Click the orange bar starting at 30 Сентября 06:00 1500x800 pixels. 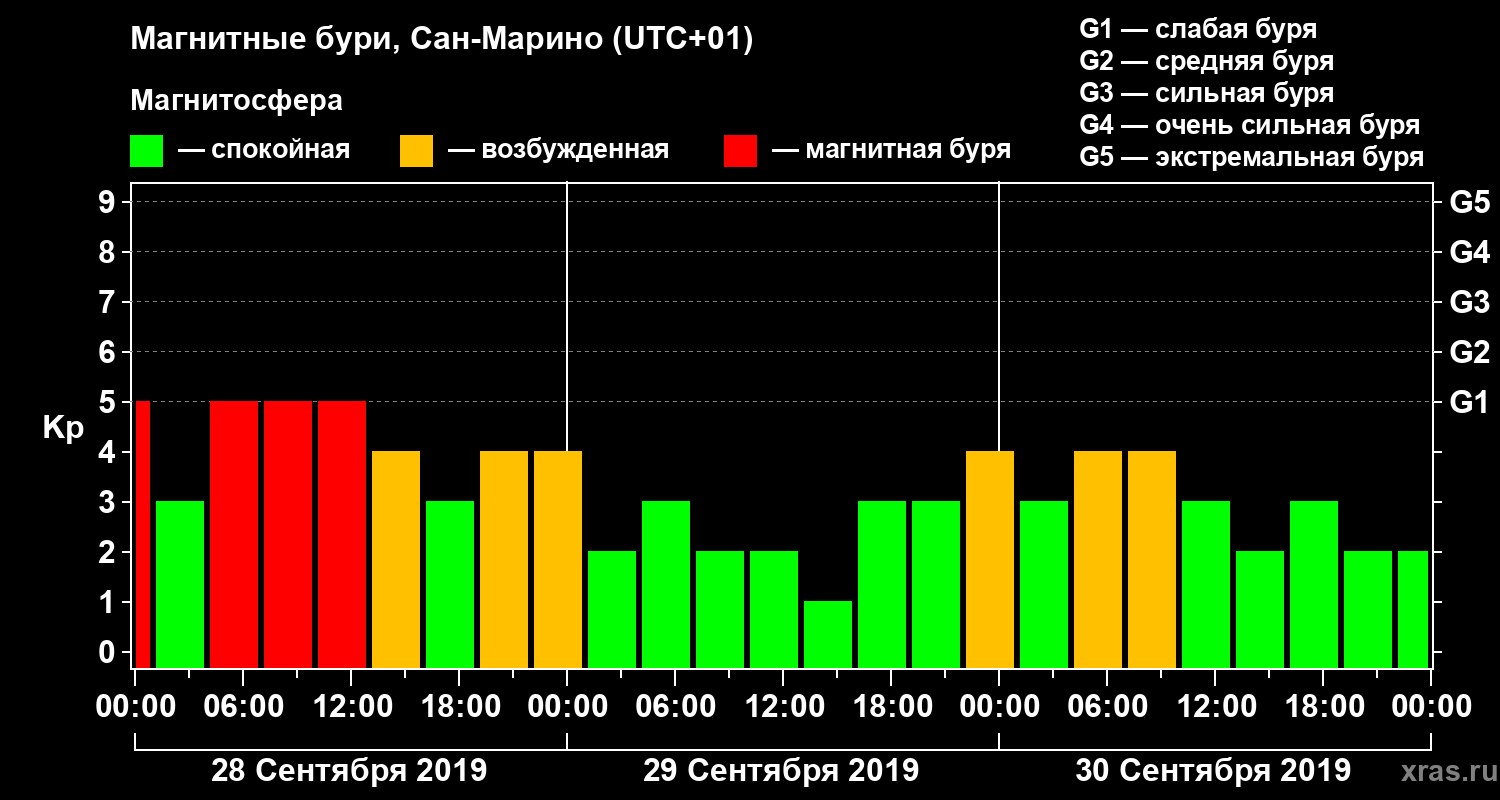[x=1098, y=559]
